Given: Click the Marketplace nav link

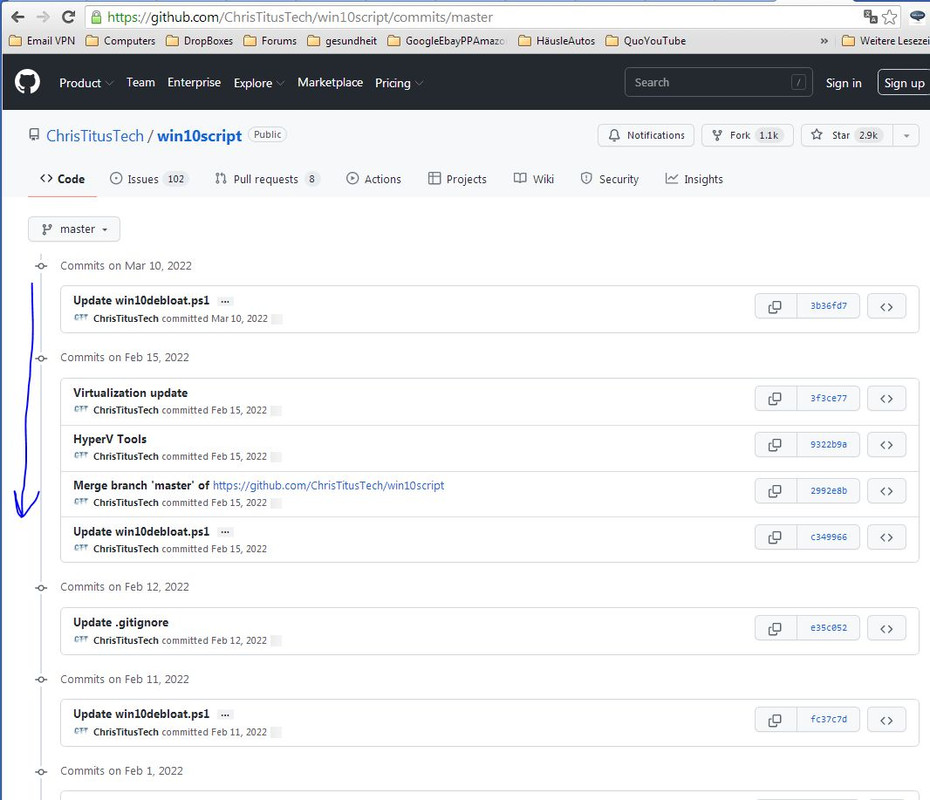Looking at the screenshot, I should (330, 82).
